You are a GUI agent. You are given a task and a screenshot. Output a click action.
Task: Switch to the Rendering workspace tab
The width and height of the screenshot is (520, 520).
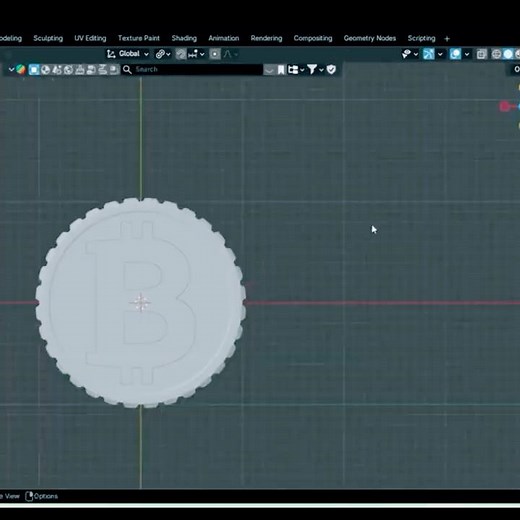[266, 38]
